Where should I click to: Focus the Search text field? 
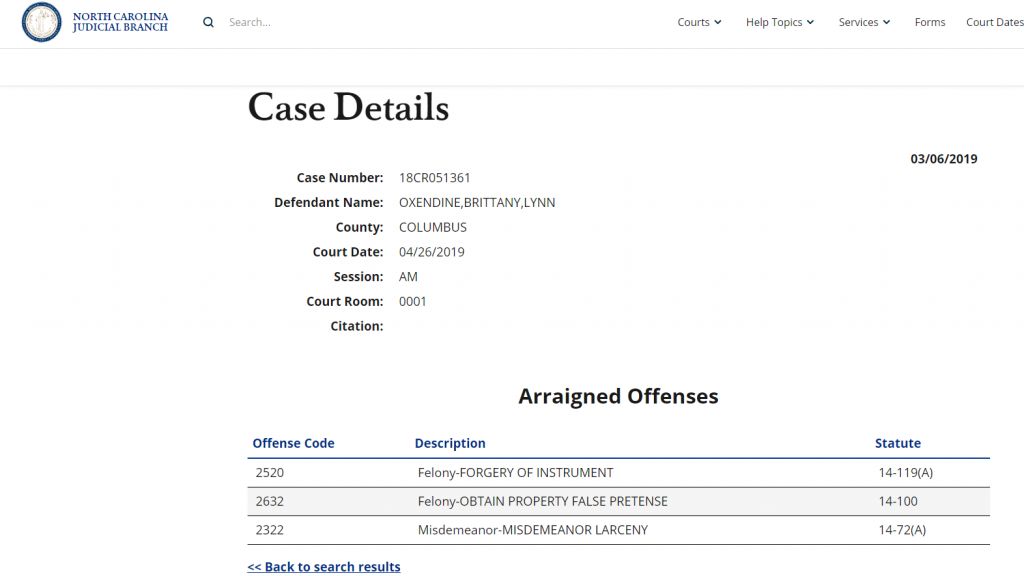(x=300, y=22)
